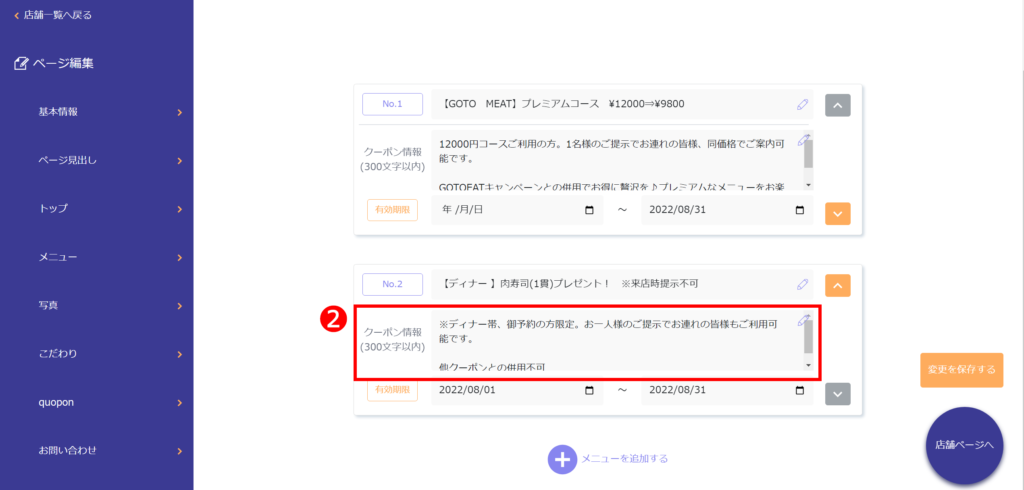Screen dimensions: 1024x490
Task: Move coupon No.2 up with orange arrow
Action: pos(837,286)
